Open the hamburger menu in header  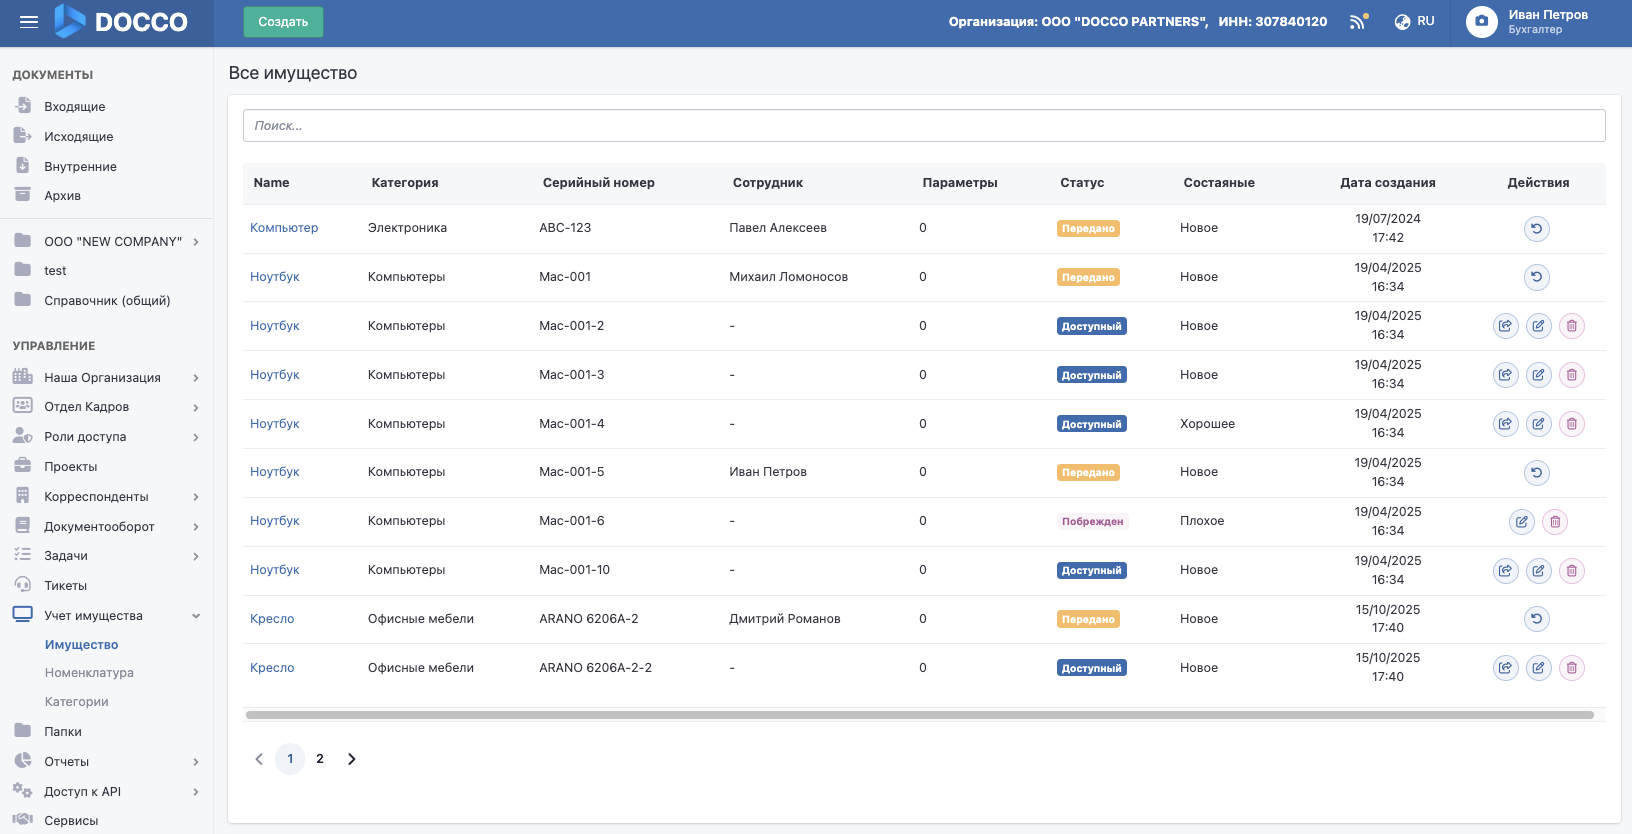pos(29,22)
